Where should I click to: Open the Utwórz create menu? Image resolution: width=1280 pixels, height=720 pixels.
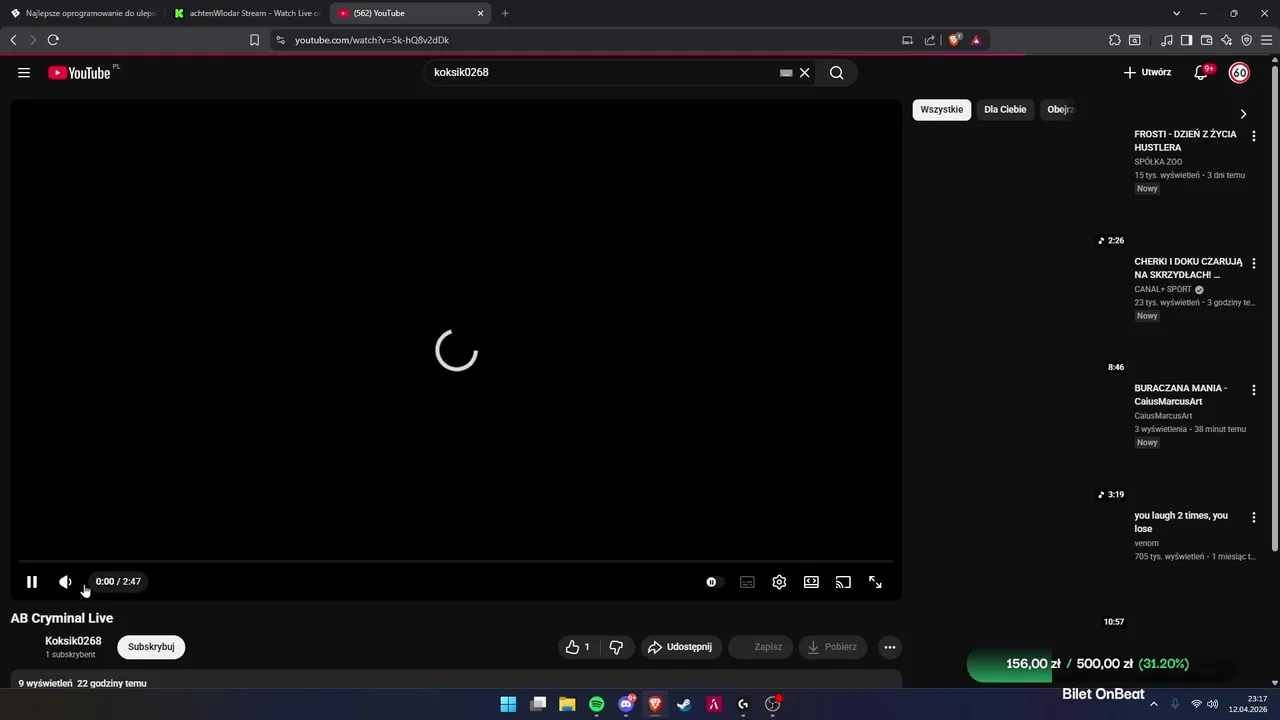[x=1147, y=72]
